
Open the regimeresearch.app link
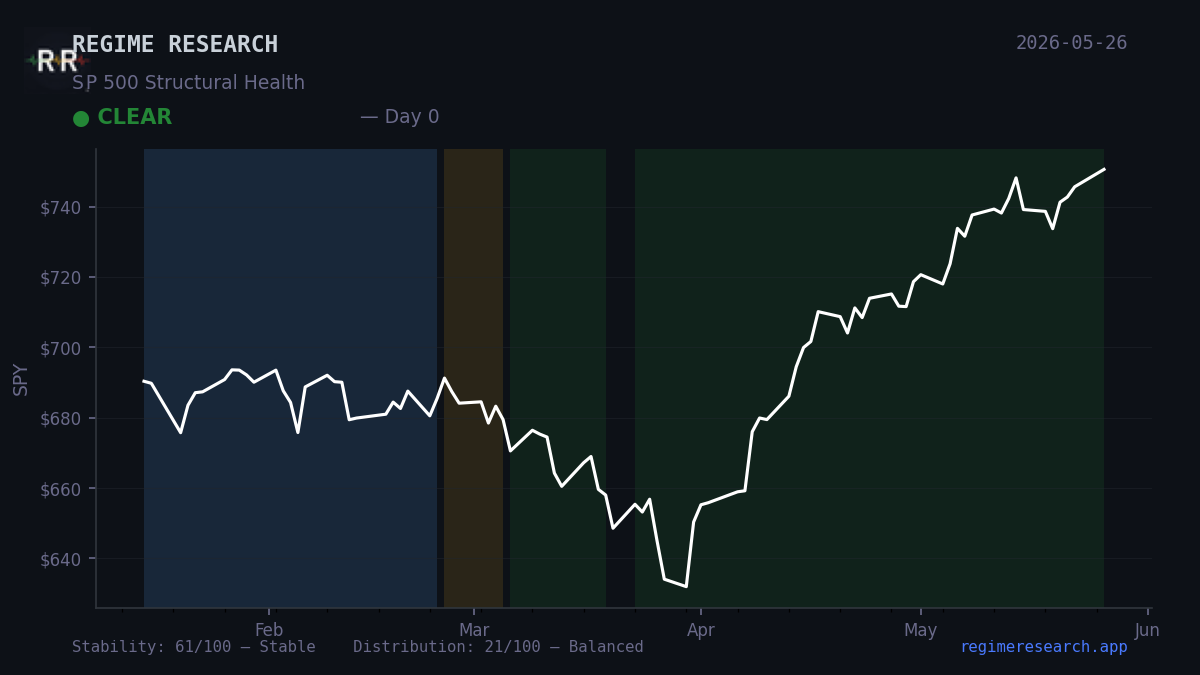(1043, 647)
